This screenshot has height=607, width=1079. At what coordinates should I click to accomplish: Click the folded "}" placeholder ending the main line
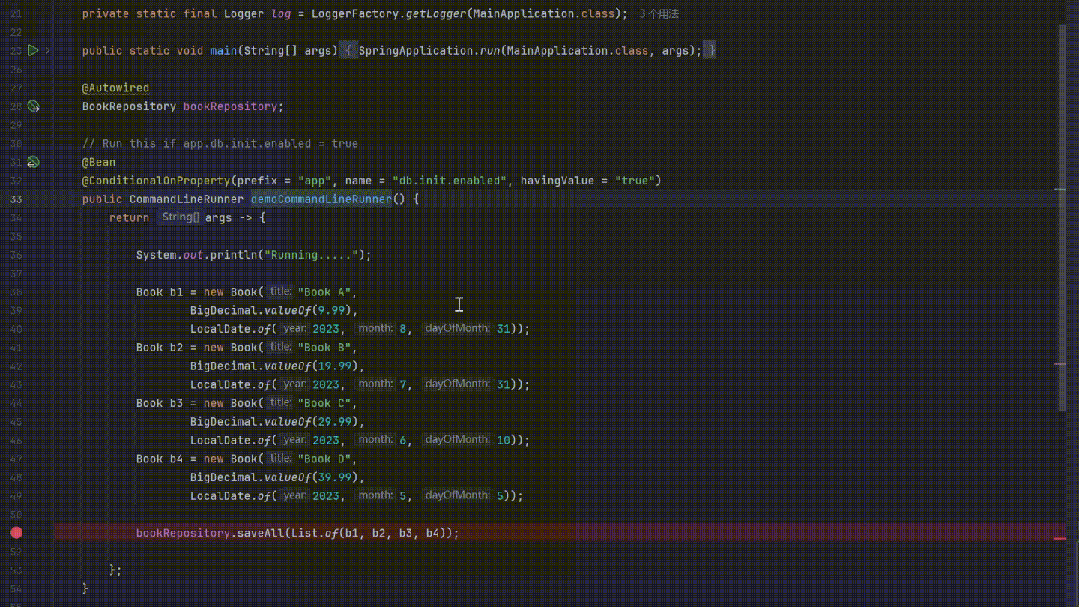pyautogui.click(x=711, y=51)
